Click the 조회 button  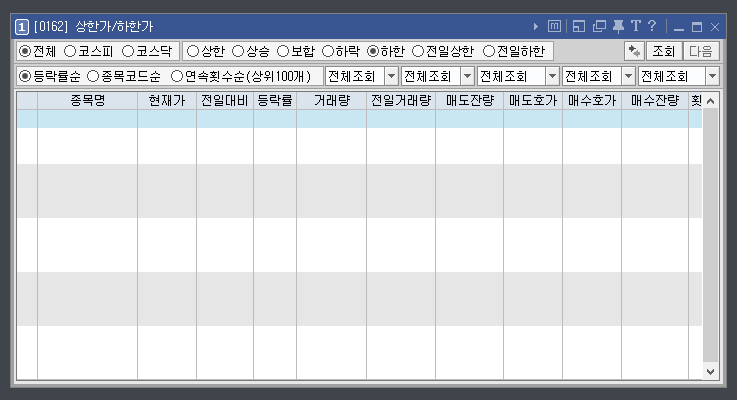coord(664,51)
